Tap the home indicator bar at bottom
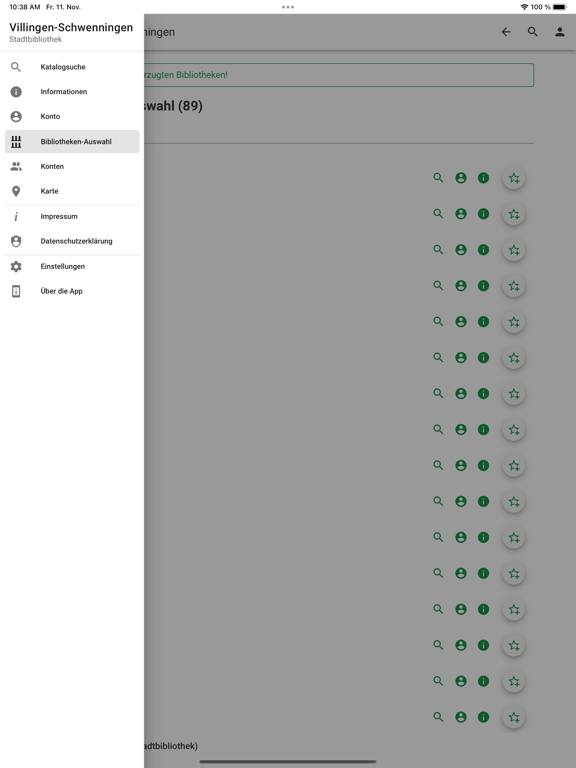This screenshot has height=768, width=576. [288, 762]
